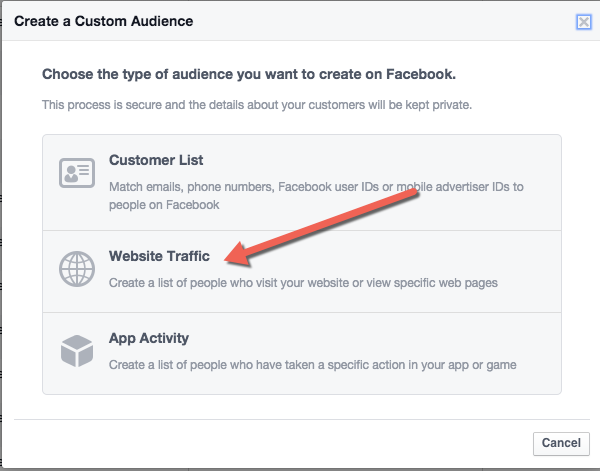
Task: Click the empty dialog header bar beside the title
Action: [383, 21]
